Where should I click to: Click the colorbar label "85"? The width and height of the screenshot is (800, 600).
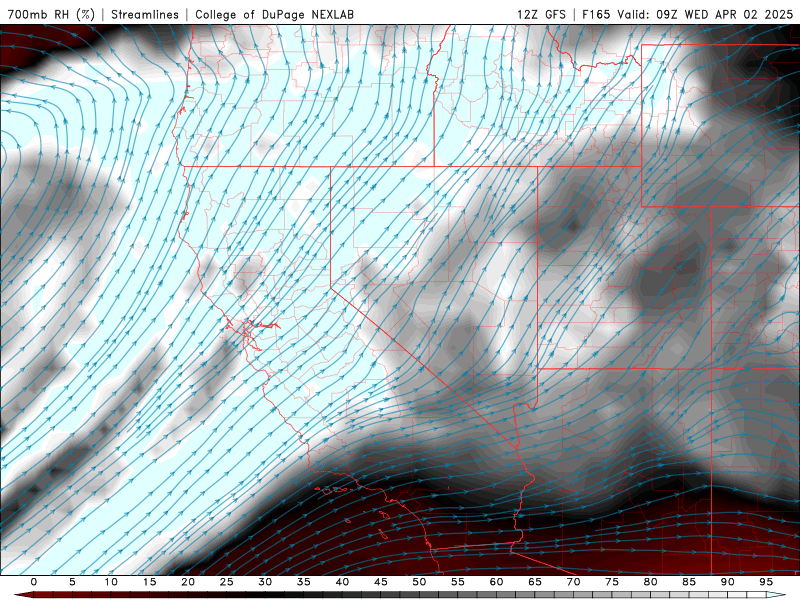click(689, 582)
